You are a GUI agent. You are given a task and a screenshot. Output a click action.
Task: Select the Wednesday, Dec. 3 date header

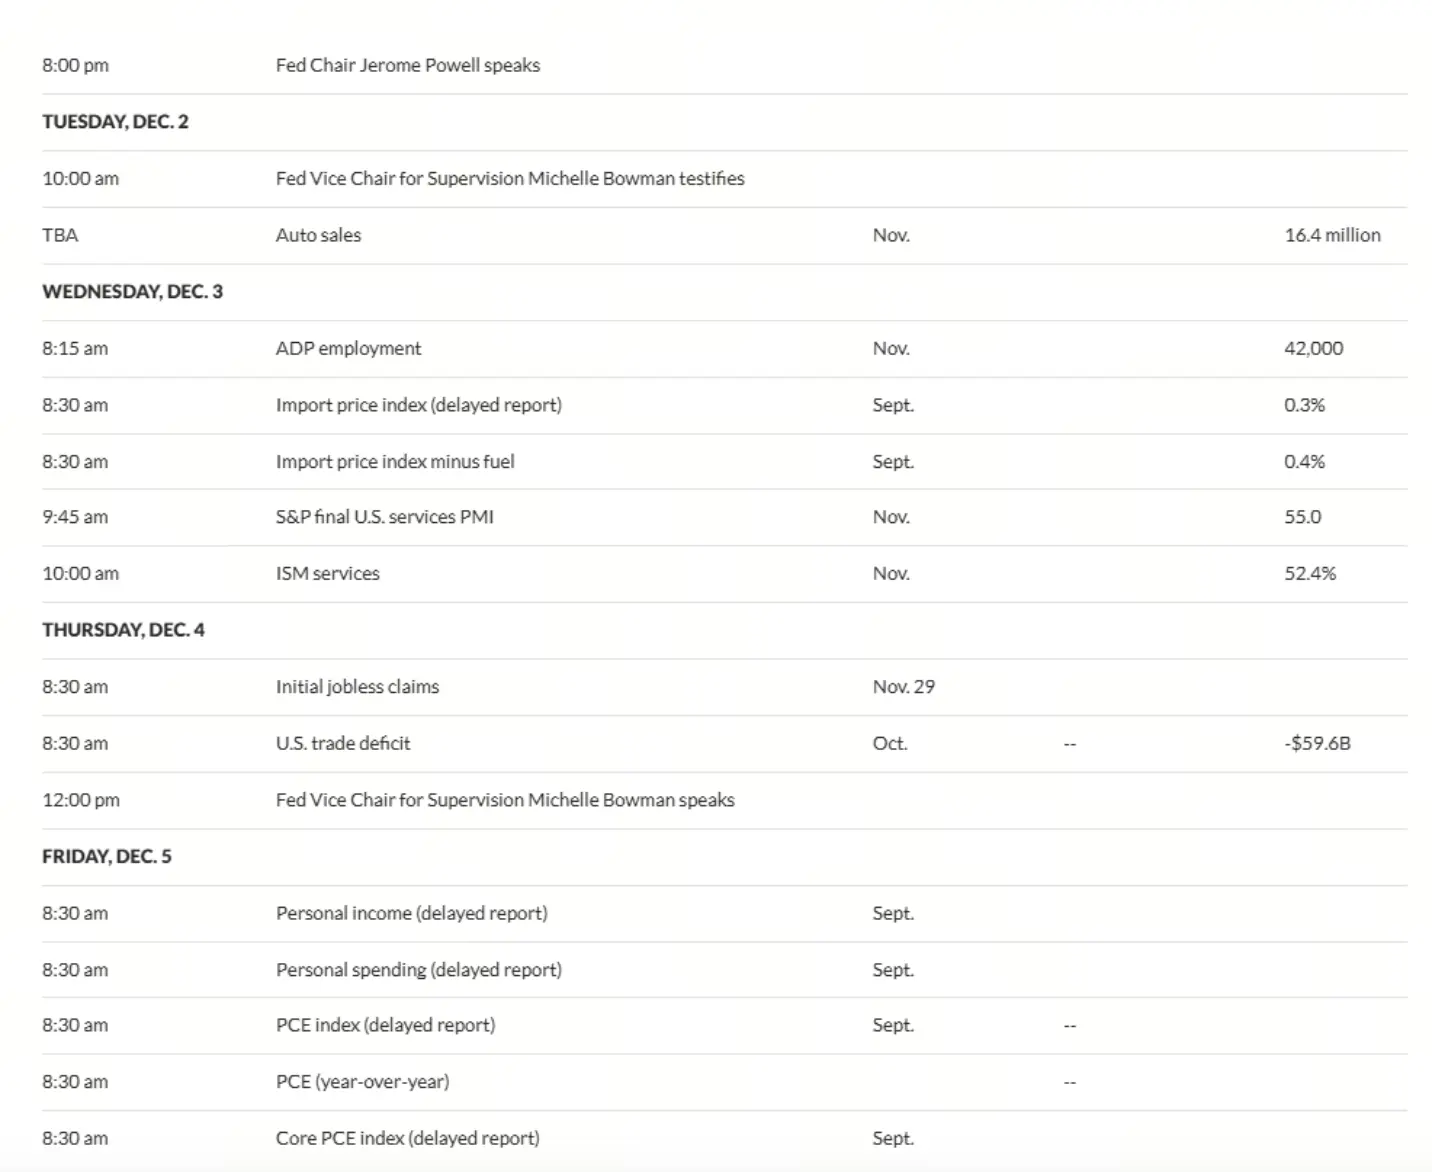[132, 292]
